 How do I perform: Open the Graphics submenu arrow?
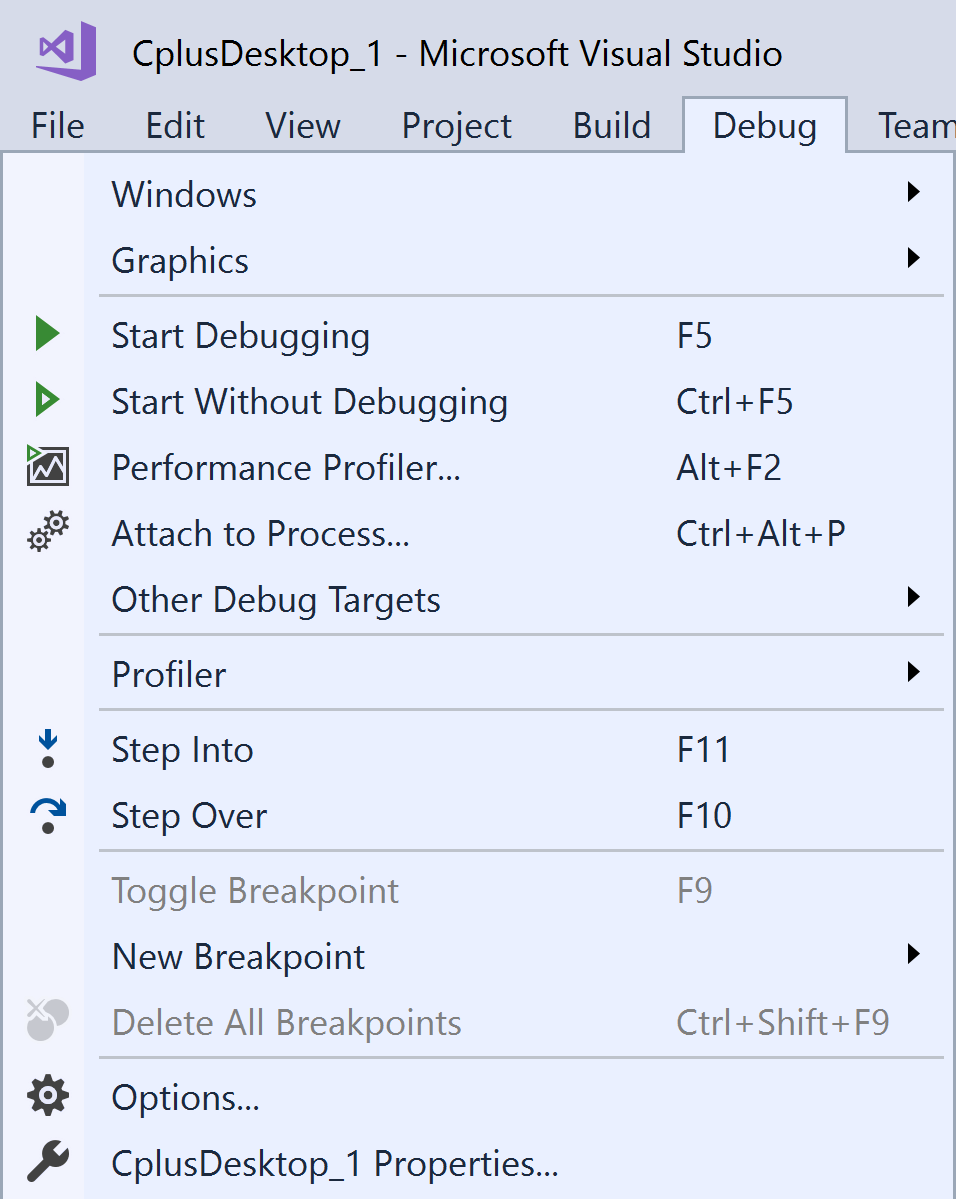pos(913,258)
